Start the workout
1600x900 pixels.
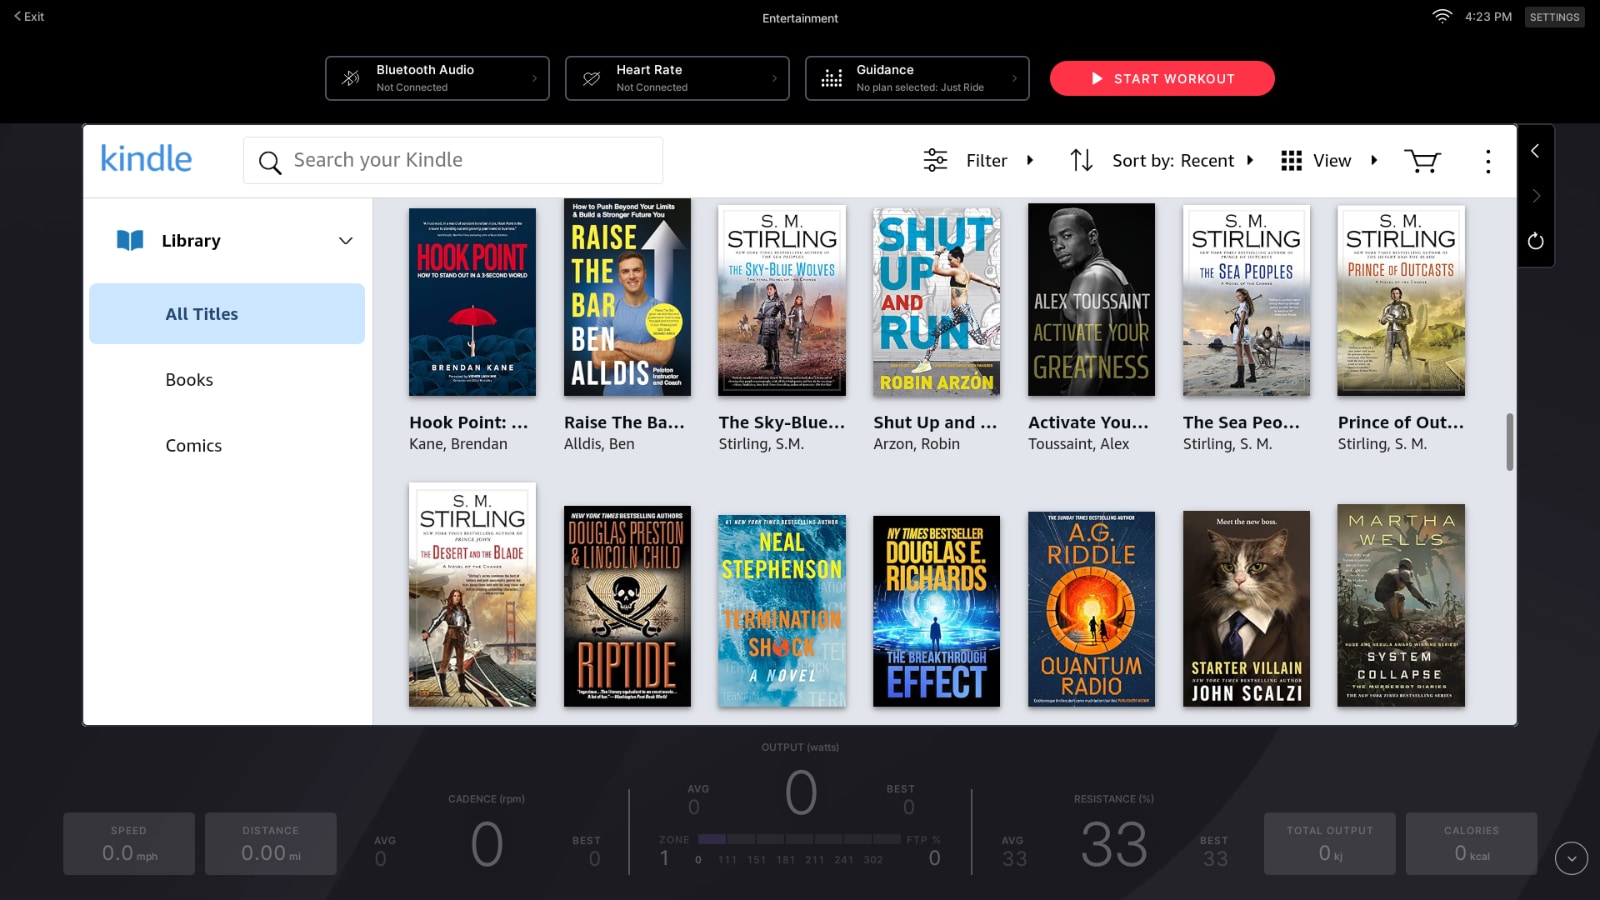[x=1162, y=78]
